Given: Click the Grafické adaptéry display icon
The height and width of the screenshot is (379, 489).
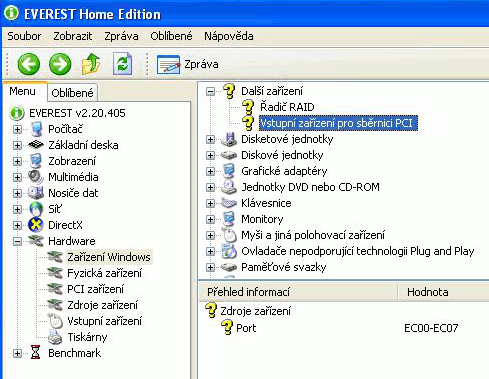Looking at the screenshot, I should pos(229,171).
